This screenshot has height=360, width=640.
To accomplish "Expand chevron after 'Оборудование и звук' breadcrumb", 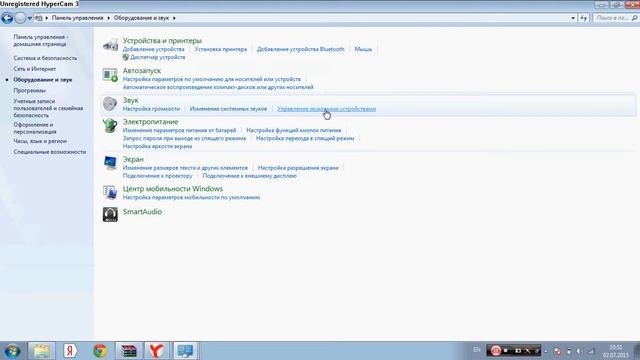I will click(174, 18).
